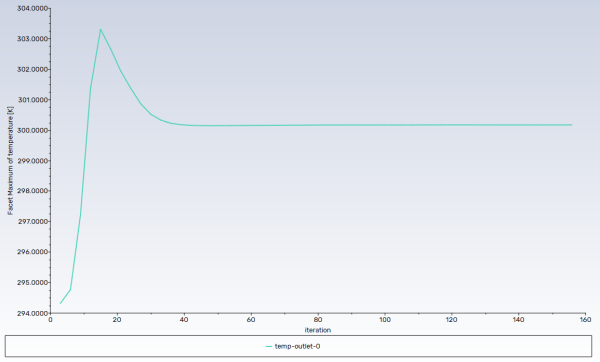Click the 297.0000 y-axis value

click(33, 222)
